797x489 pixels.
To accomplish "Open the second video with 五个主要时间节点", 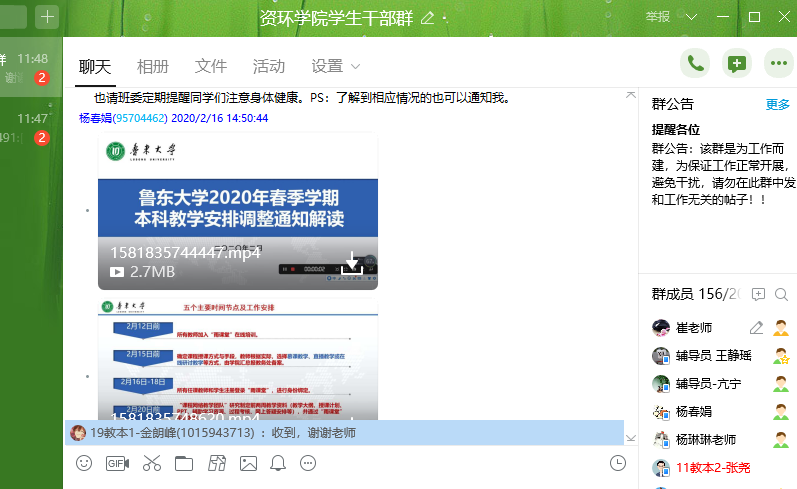I will (238, 360).
